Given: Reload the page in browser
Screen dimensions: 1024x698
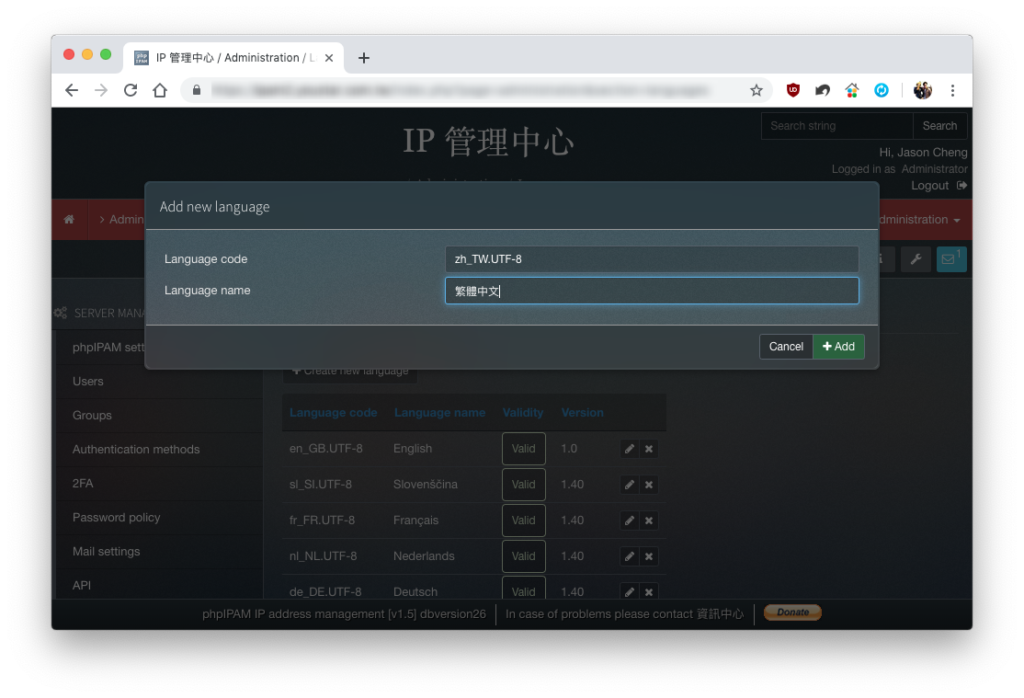Looking at the screenshot, I should (131, 90).
